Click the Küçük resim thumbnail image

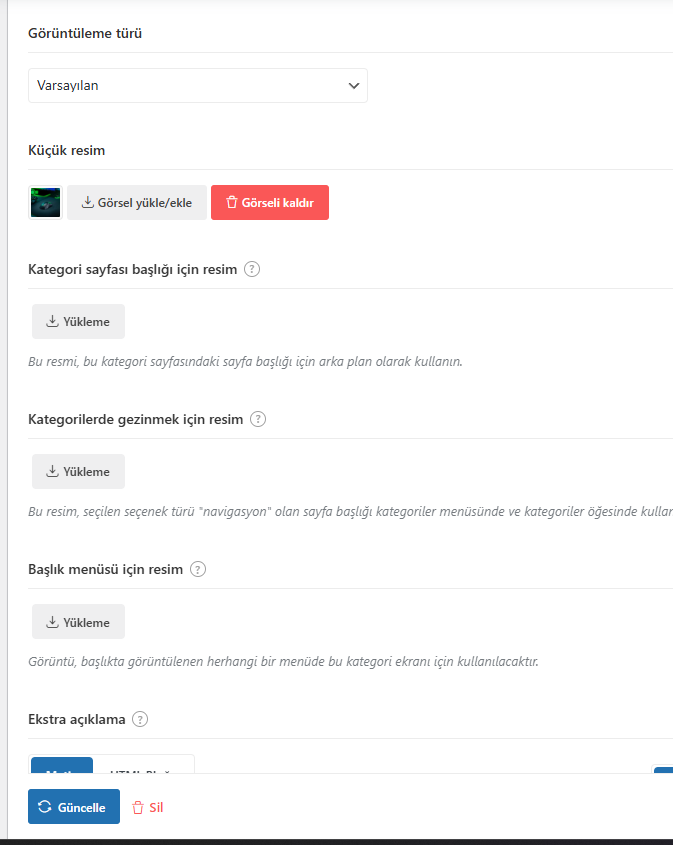point(45,203)
